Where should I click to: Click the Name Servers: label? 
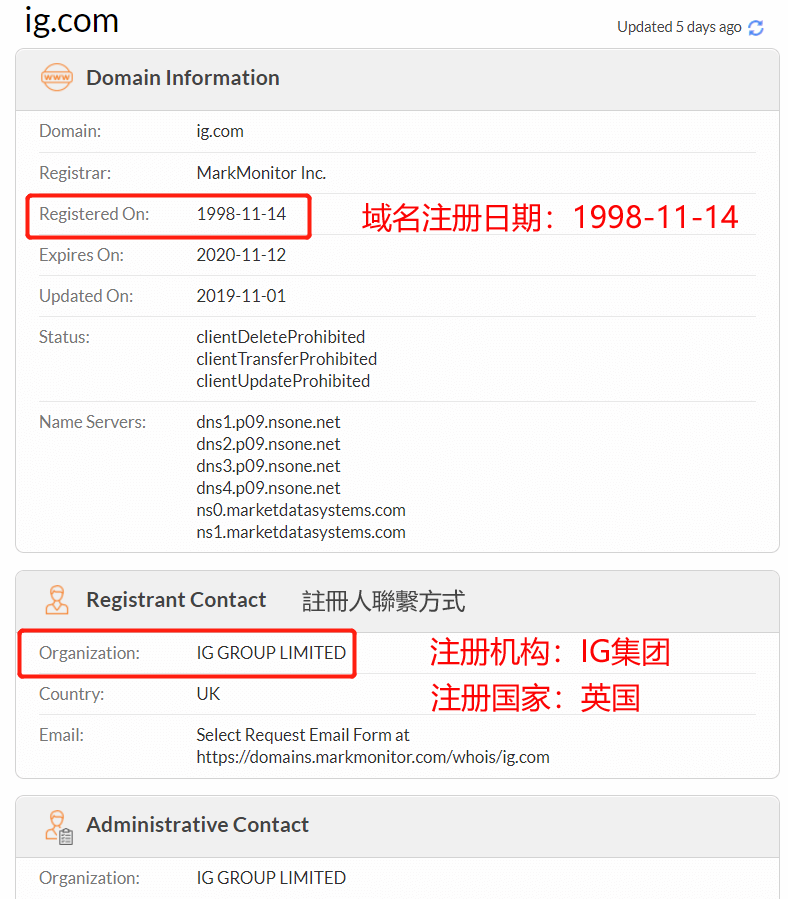pos(92,422)
